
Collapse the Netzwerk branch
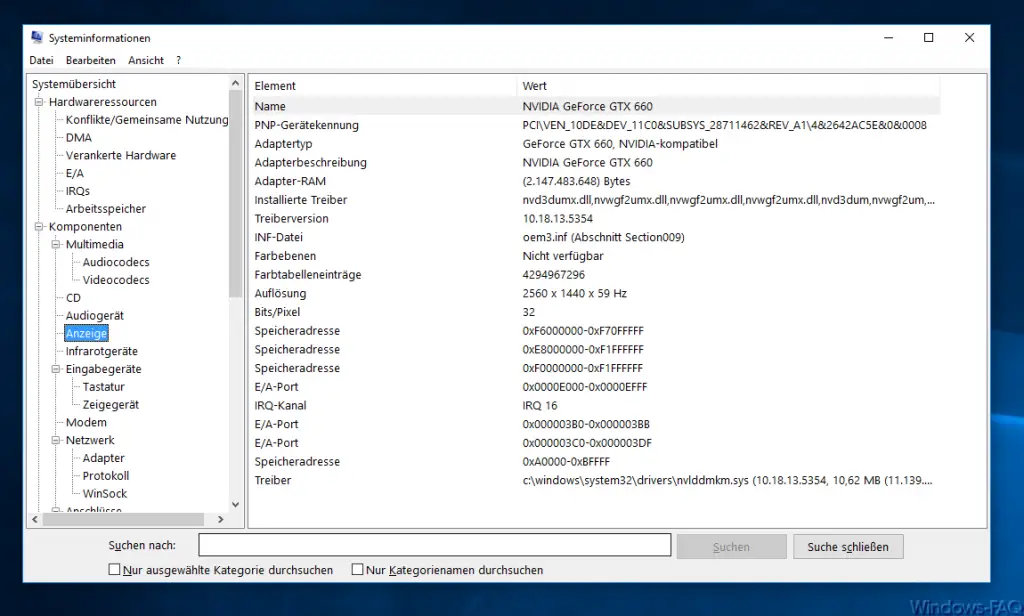(x=57, y=440)
